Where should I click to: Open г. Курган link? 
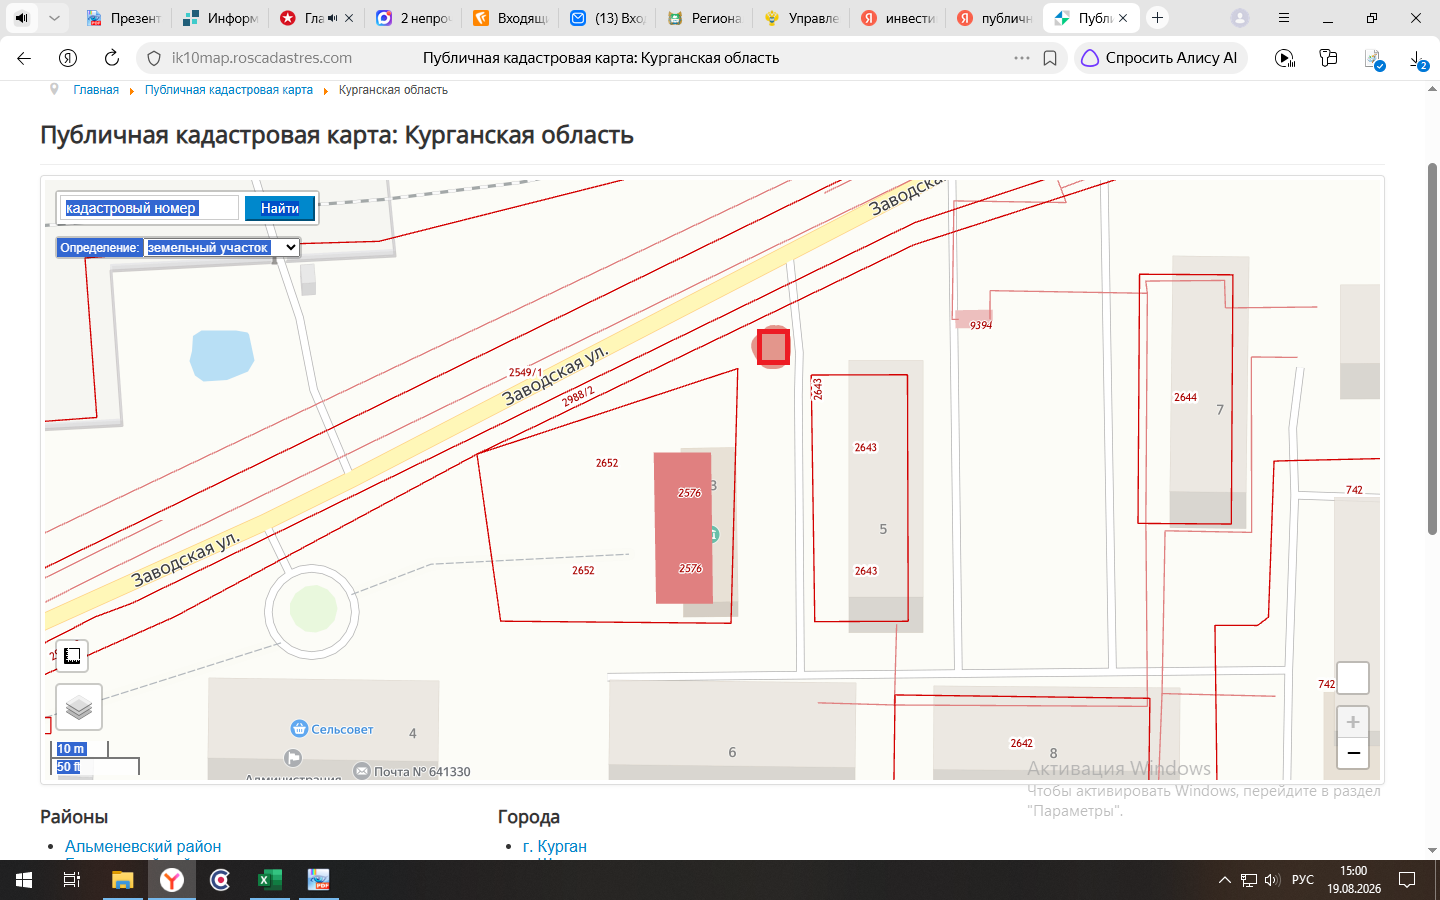point(555,846)
